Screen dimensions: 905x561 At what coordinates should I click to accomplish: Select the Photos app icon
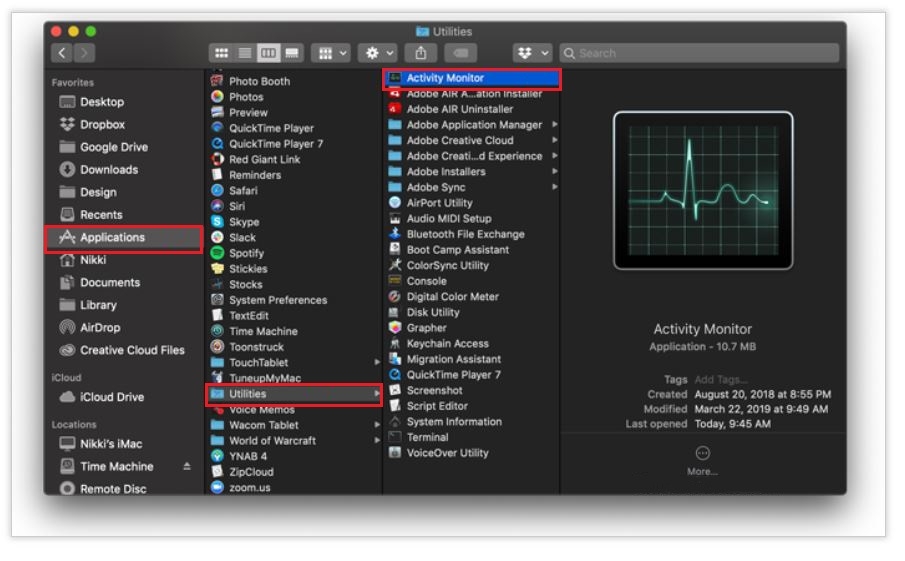tap(218, 96)
